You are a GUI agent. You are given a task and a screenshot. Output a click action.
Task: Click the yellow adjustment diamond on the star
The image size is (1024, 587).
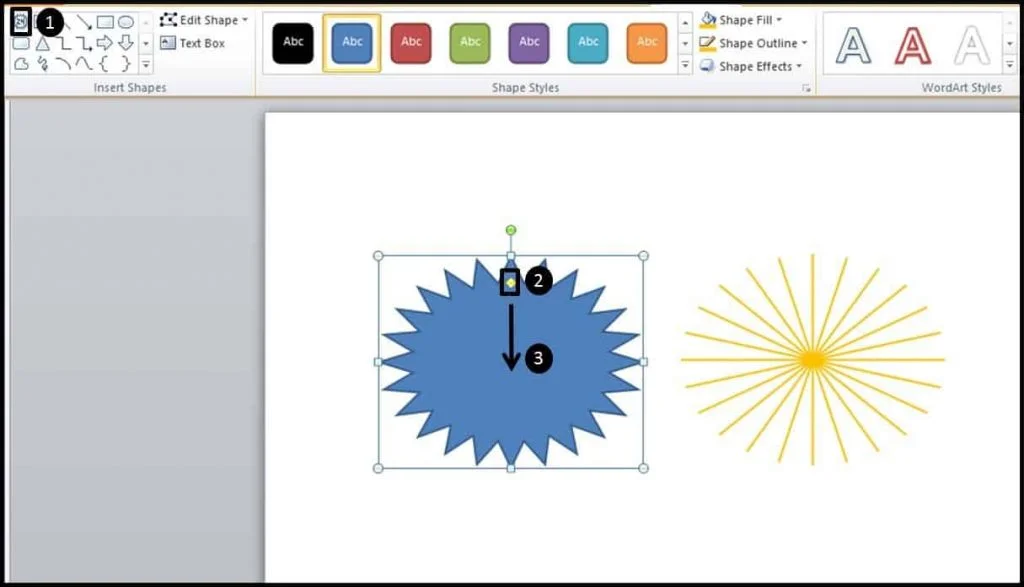pos(510,283)
